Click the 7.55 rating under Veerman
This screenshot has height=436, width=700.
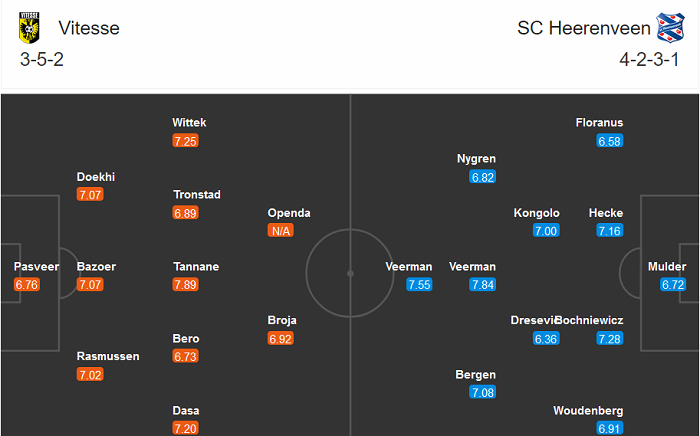(419, 285)
